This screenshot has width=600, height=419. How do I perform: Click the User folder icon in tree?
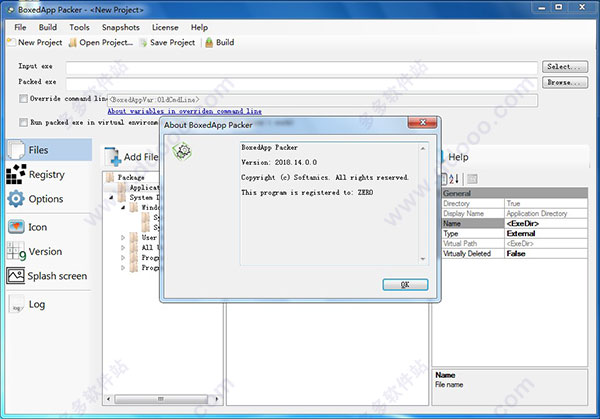point(134,237)
